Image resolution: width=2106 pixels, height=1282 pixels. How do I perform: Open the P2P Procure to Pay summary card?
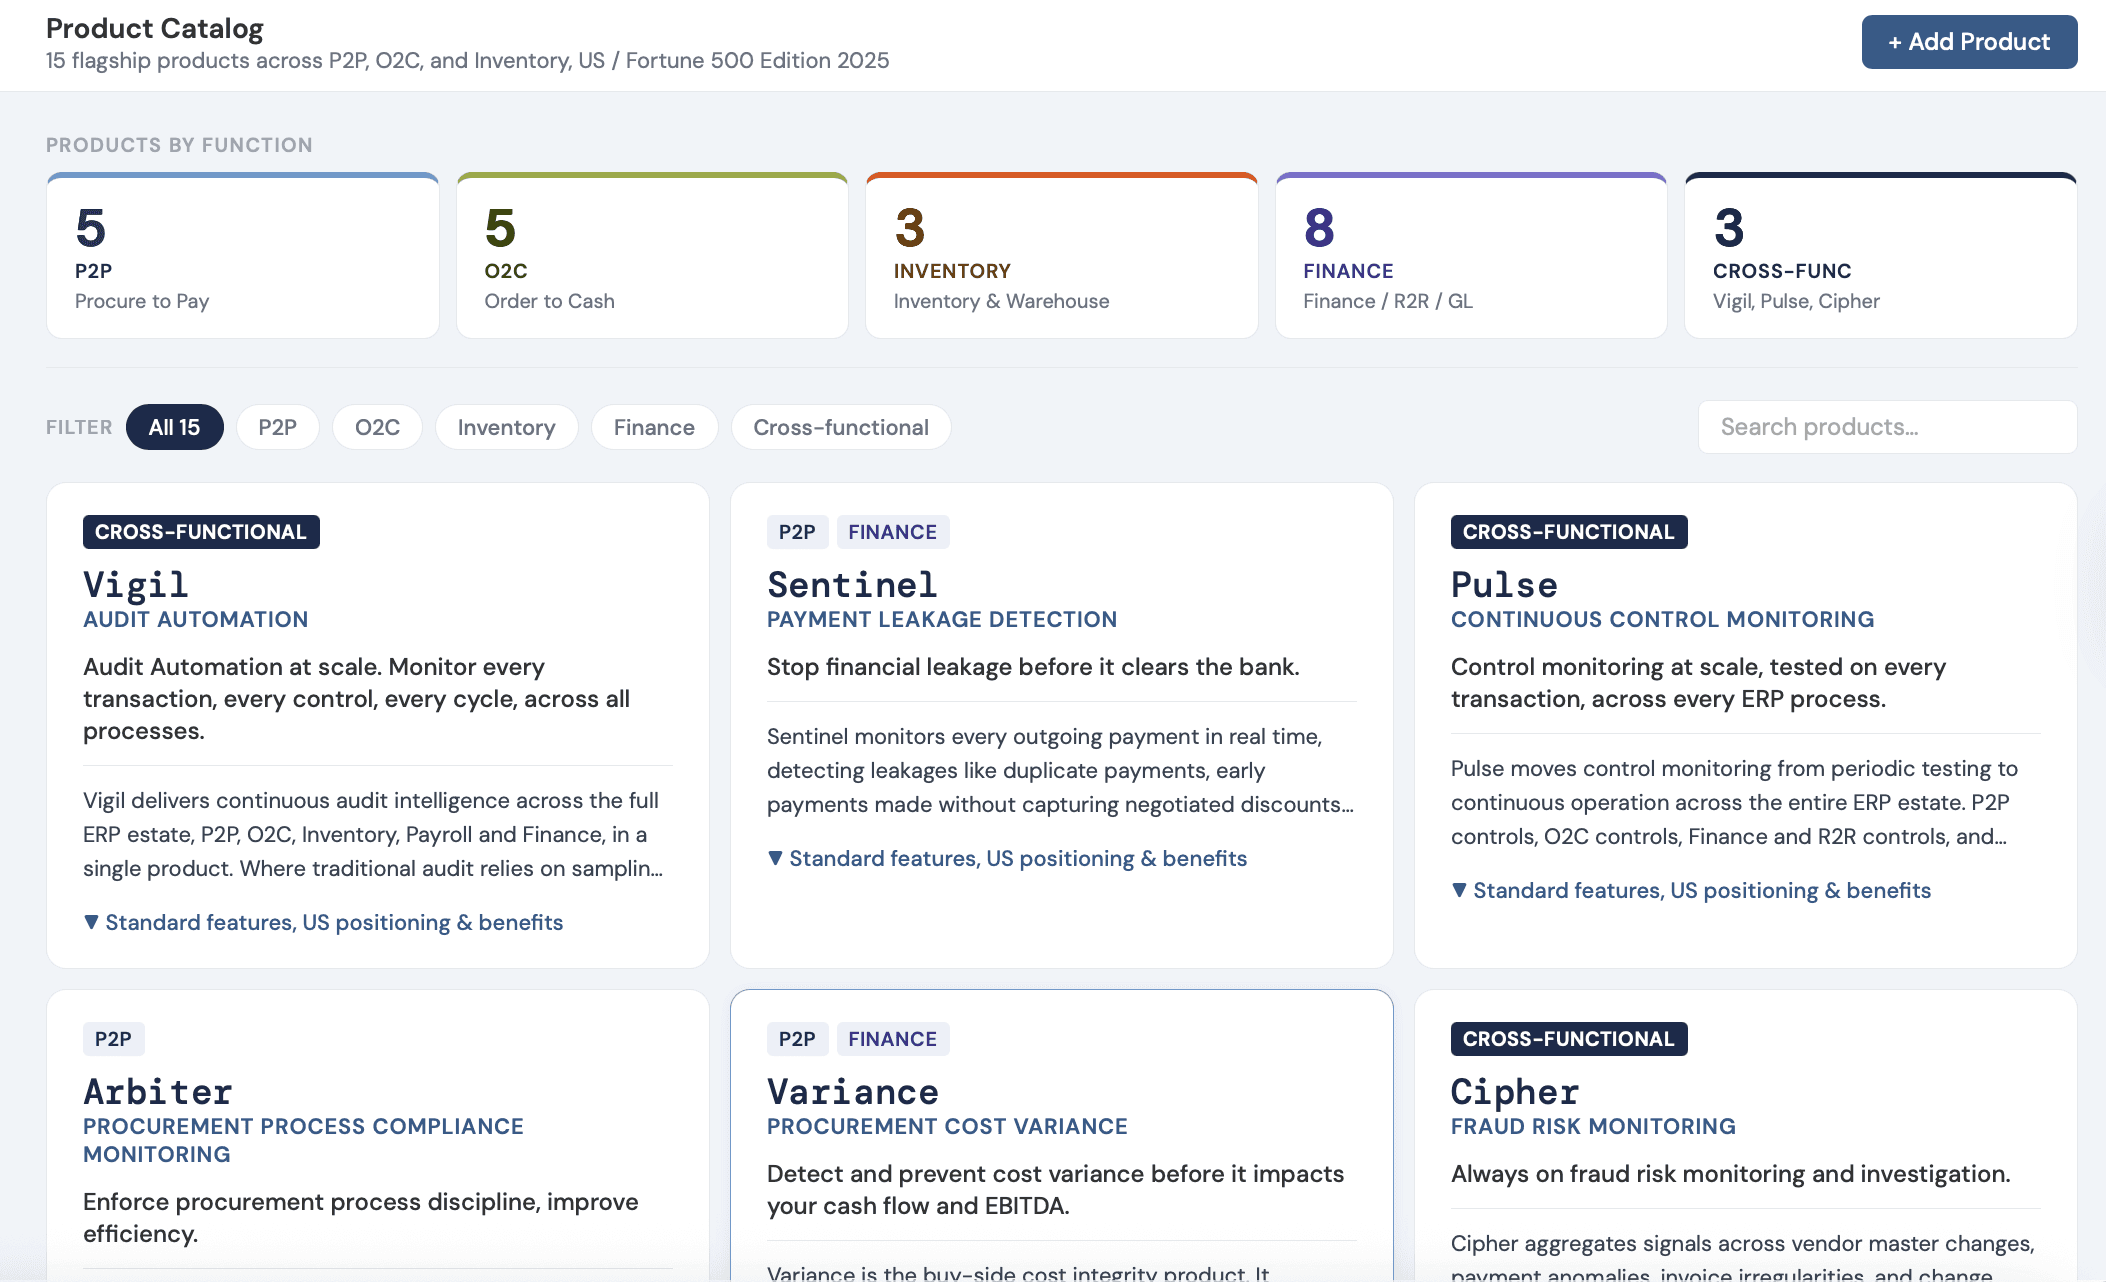[243, 257]
